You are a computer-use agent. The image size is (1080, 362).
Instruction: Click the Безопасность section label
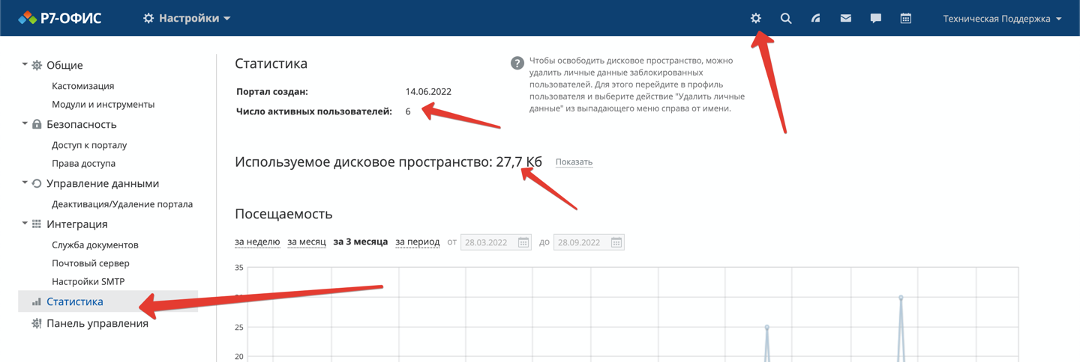[x=81, y=125]
